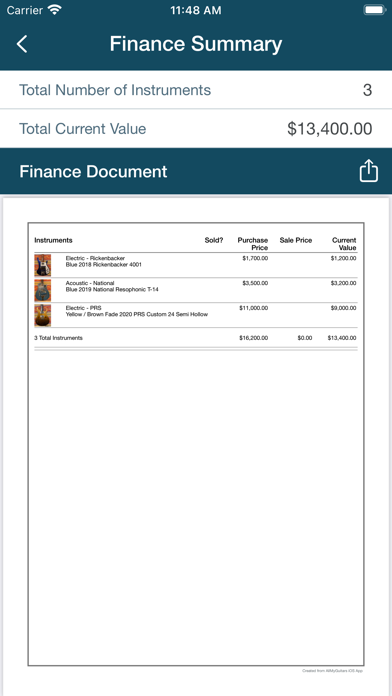This screenshot has width=392, height=696.
Task: Tap the $1,700.00 purchase price
Action: [255, 258]
